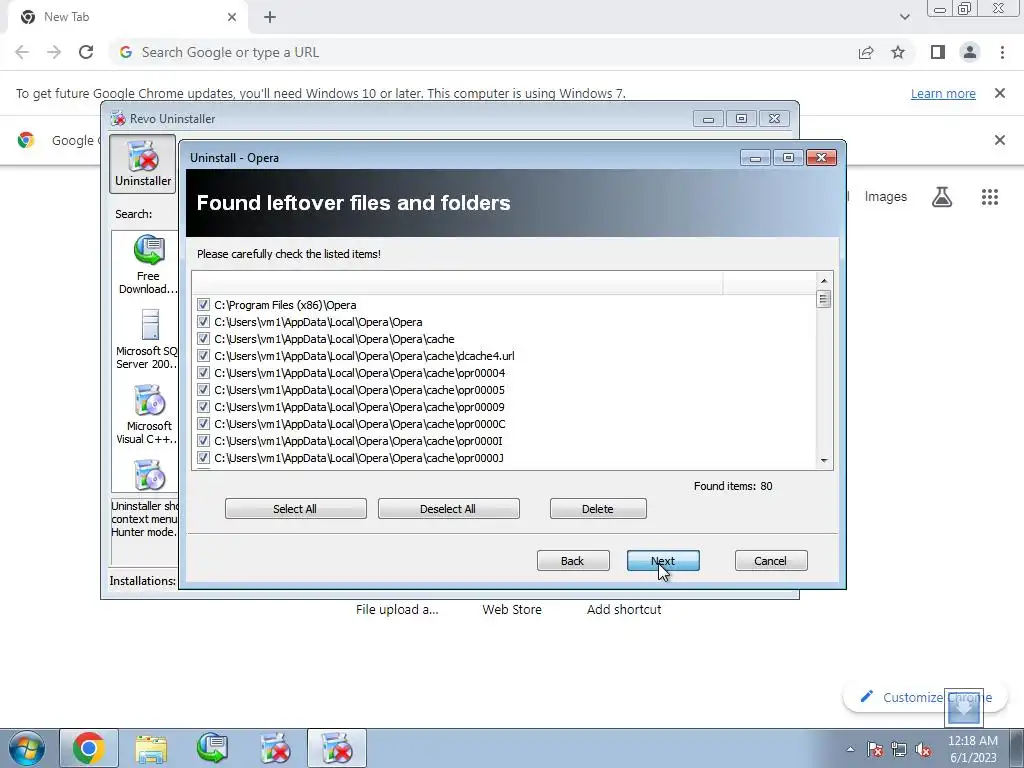Image resolution: width=1024 pixels, height=768 pixels.
Task: Click the taskbar clock
Action: [x=972, y=749]
